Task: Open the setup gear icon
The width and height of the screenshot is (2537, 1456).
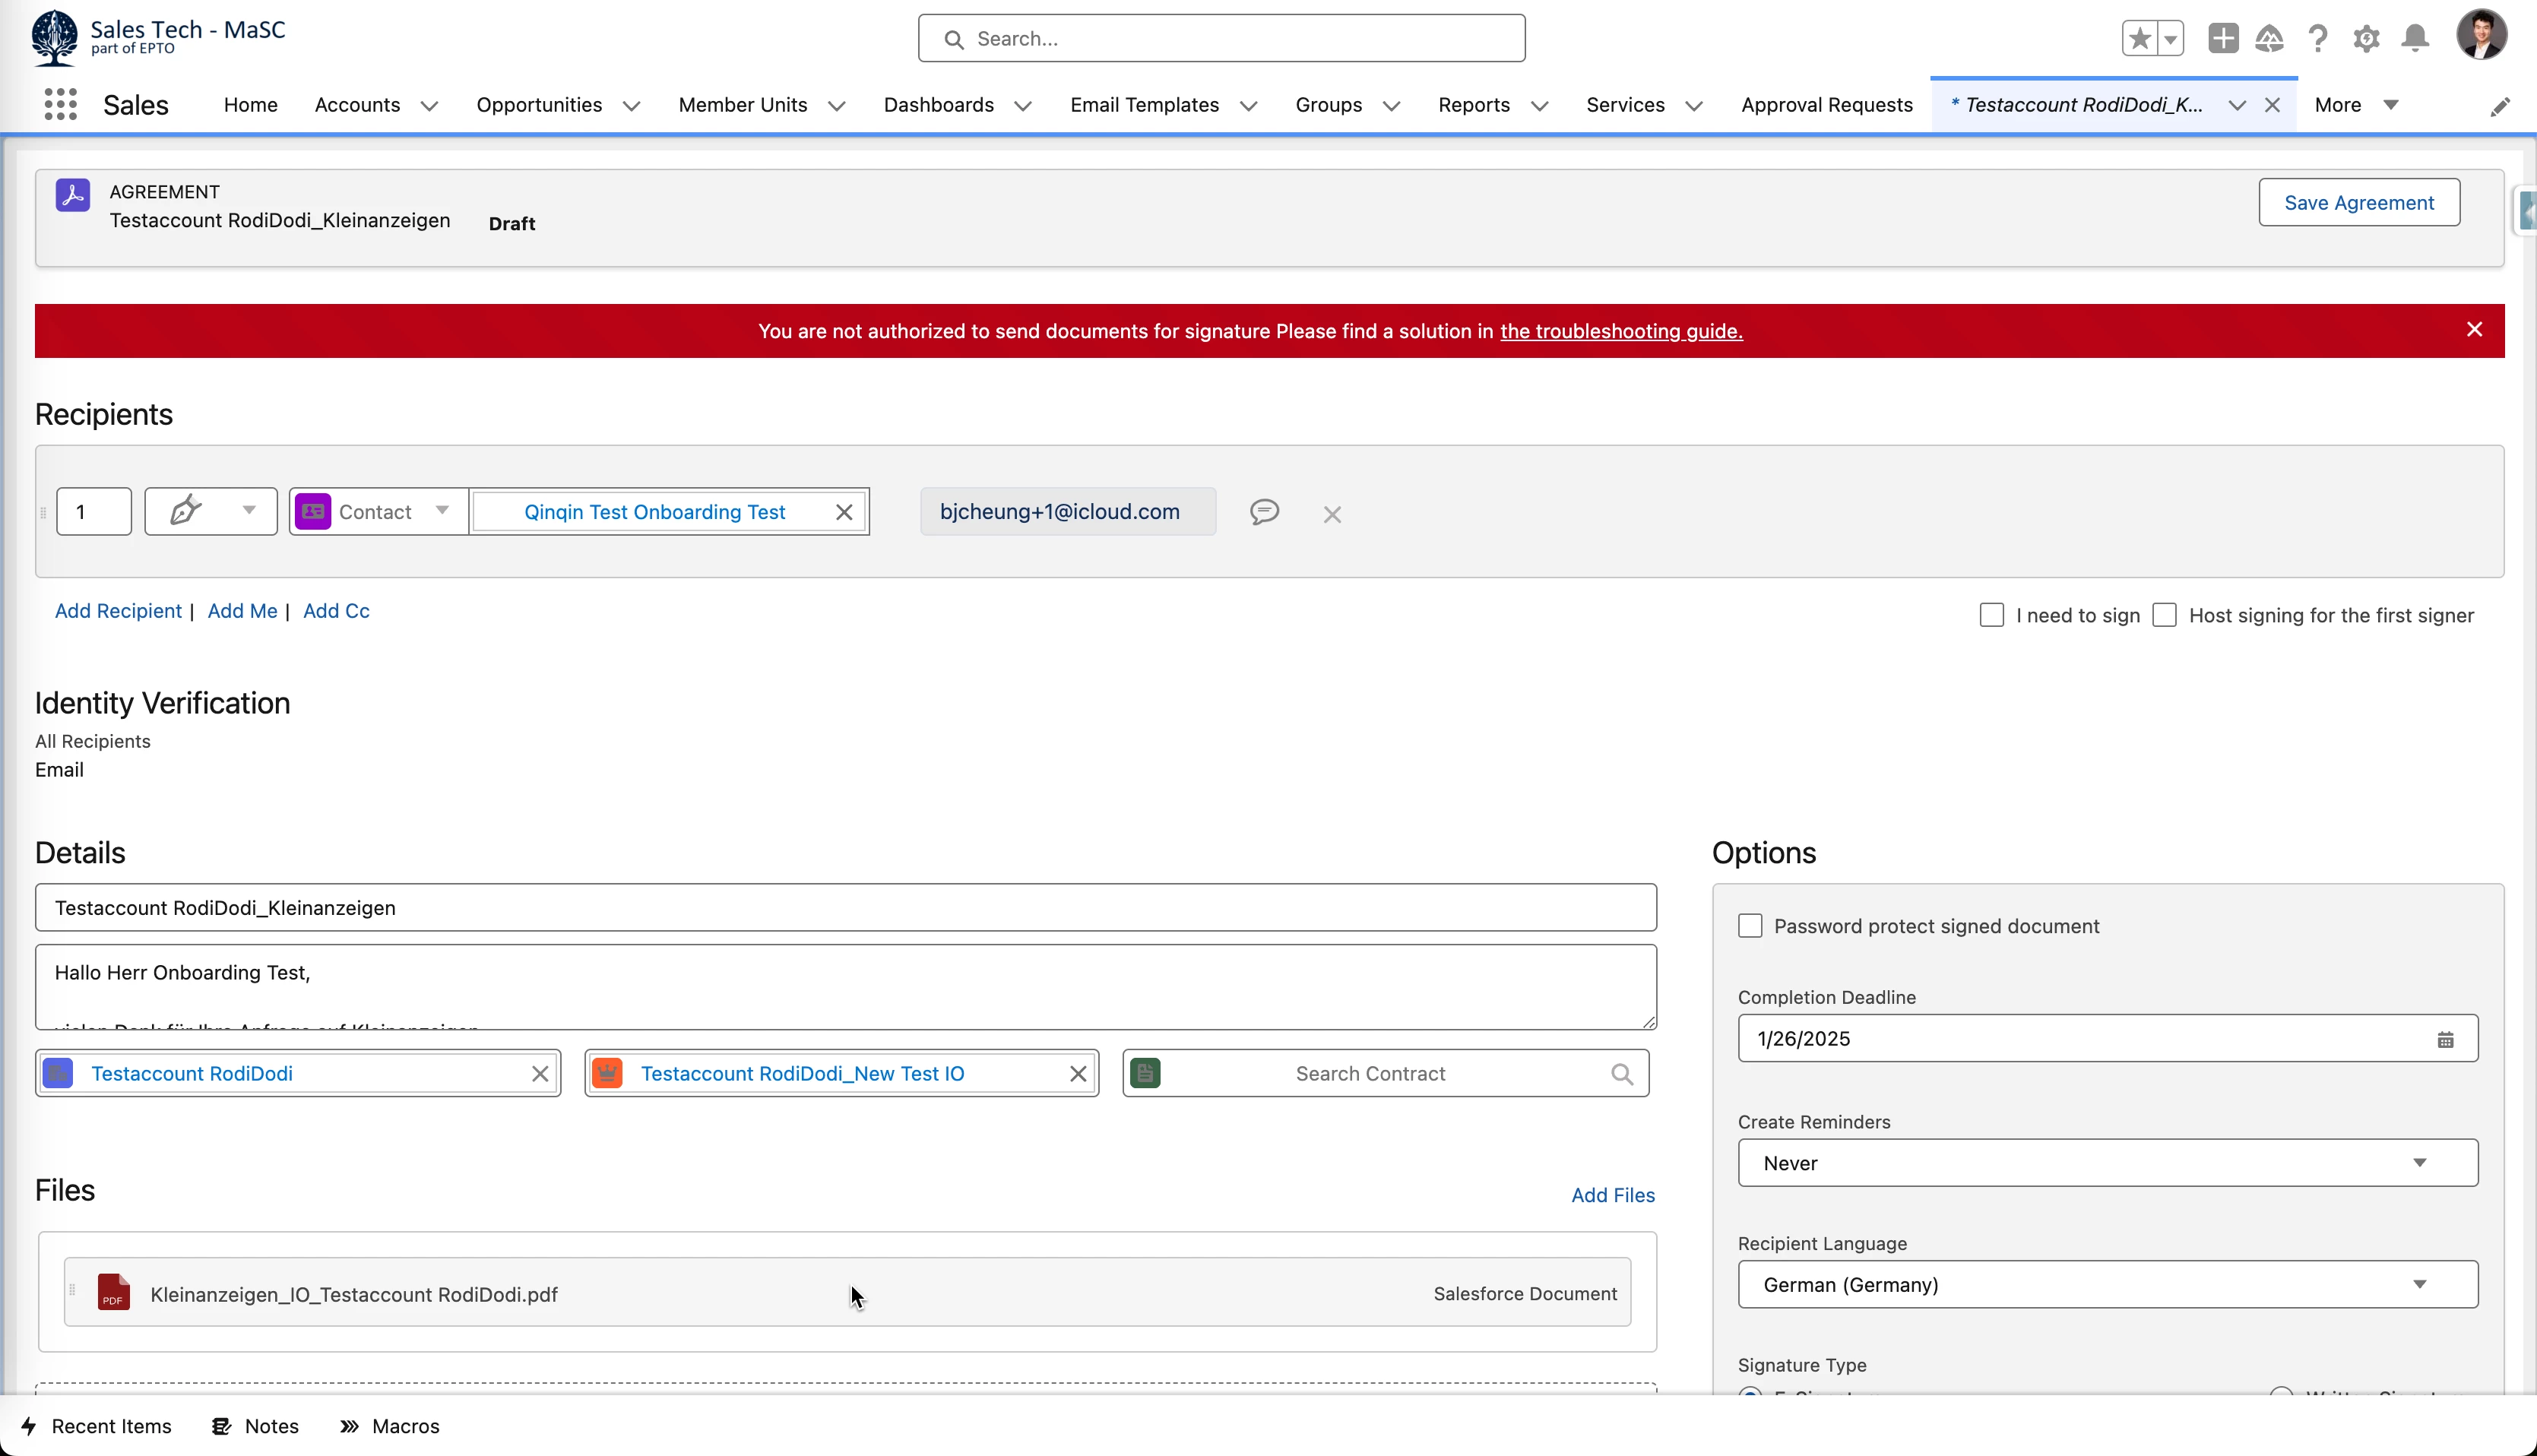Action: 2366,38
